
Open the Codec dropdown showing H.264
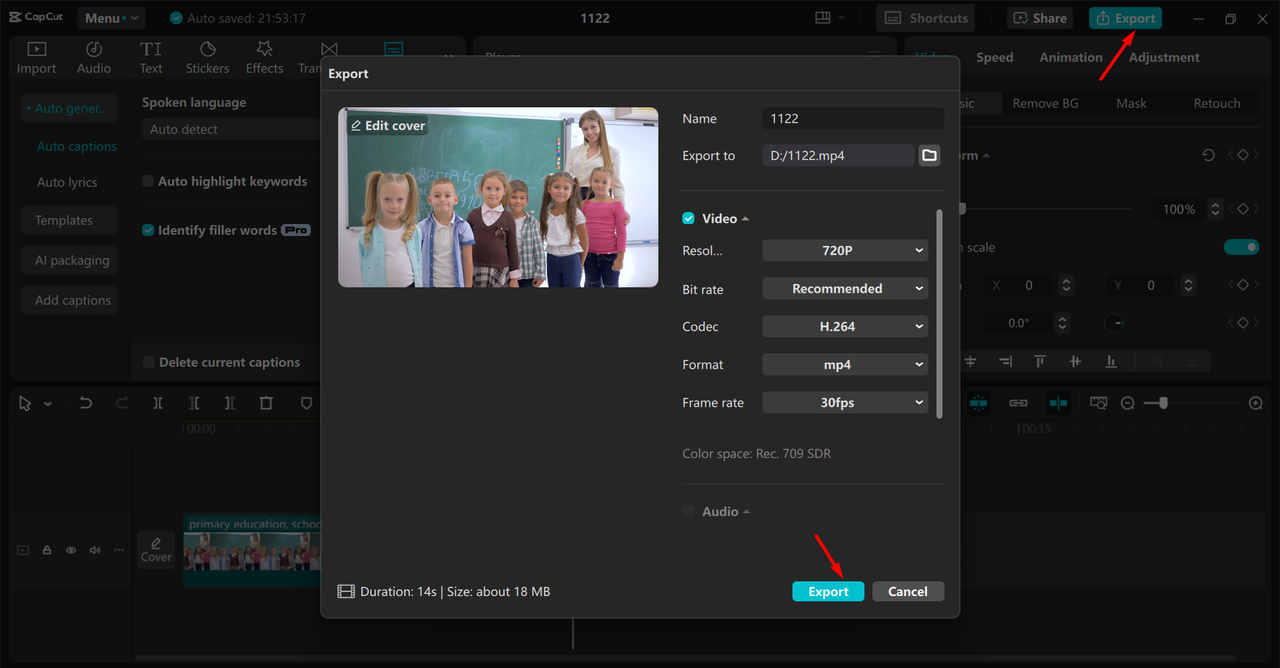(x=845, y=327)
